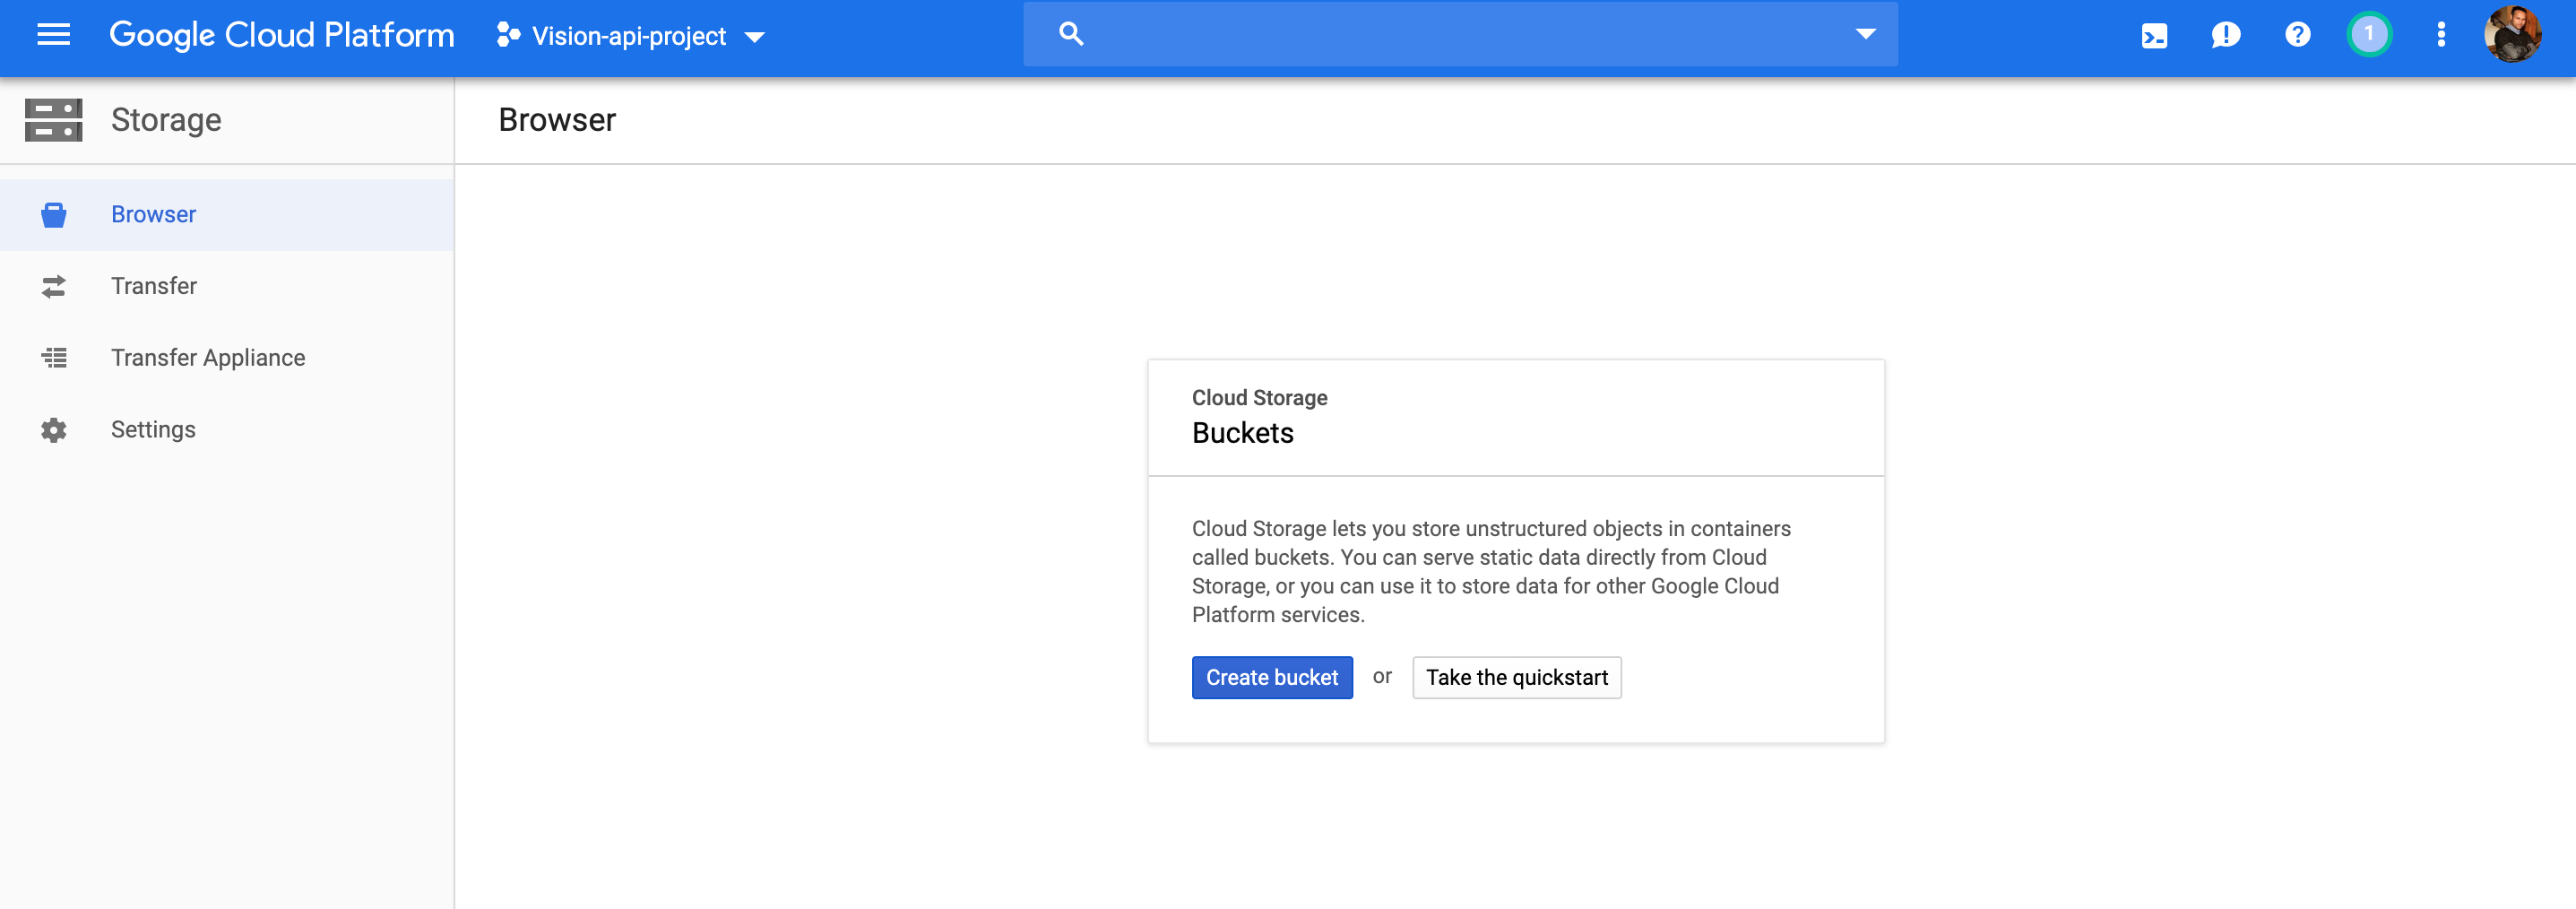Viewport: 2576px width, 909px height.
Task: Open the three-dot utilities menu
Action: [2441, 35]
